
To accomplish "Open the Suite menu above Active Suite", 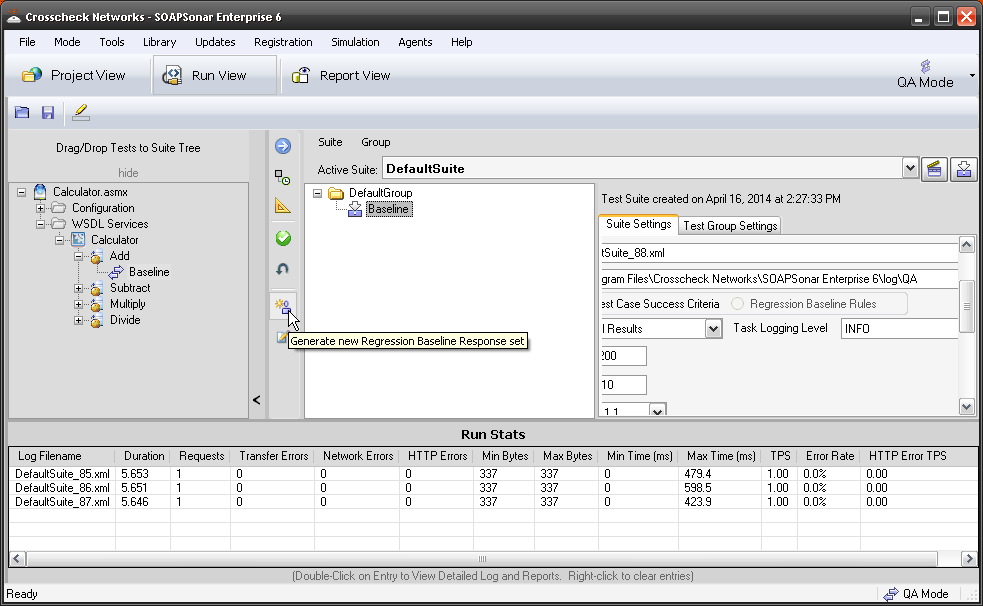I will pyautogui.click(x=330, y=142).
